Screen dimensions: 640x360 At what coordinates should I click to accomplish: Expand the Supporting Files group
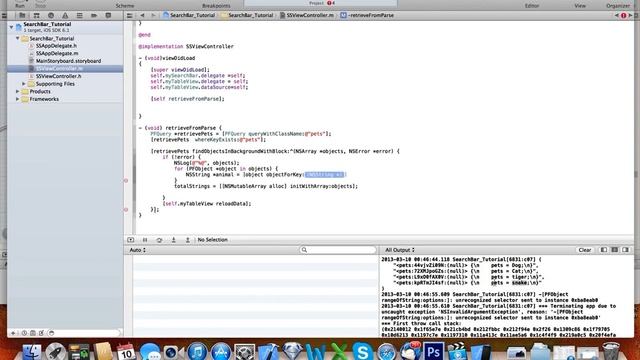pos(24,84)
